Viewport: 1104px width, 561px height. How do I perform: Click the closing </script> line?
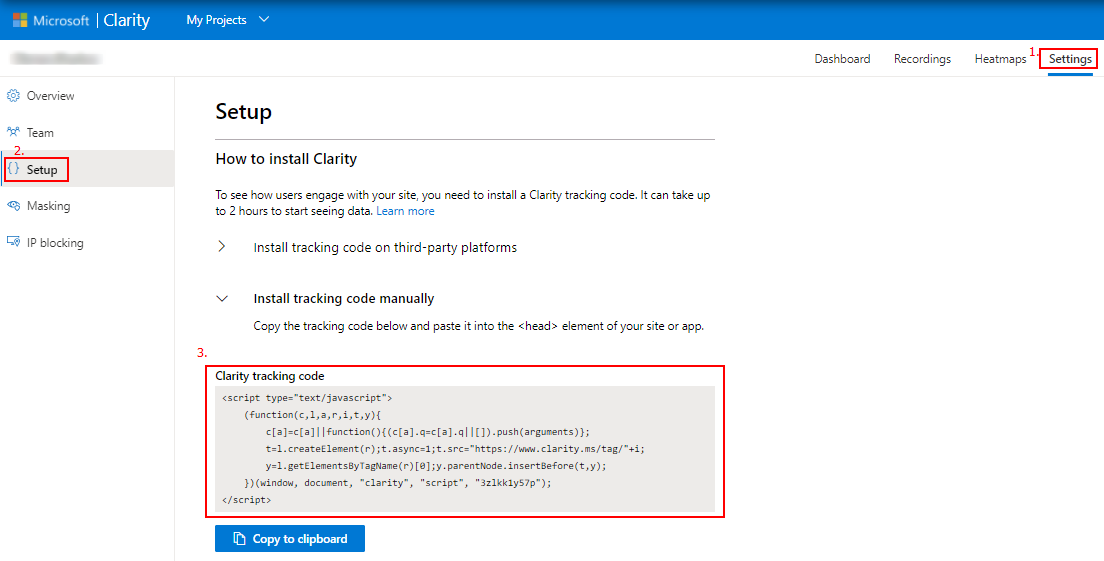(x=246, y=500)
